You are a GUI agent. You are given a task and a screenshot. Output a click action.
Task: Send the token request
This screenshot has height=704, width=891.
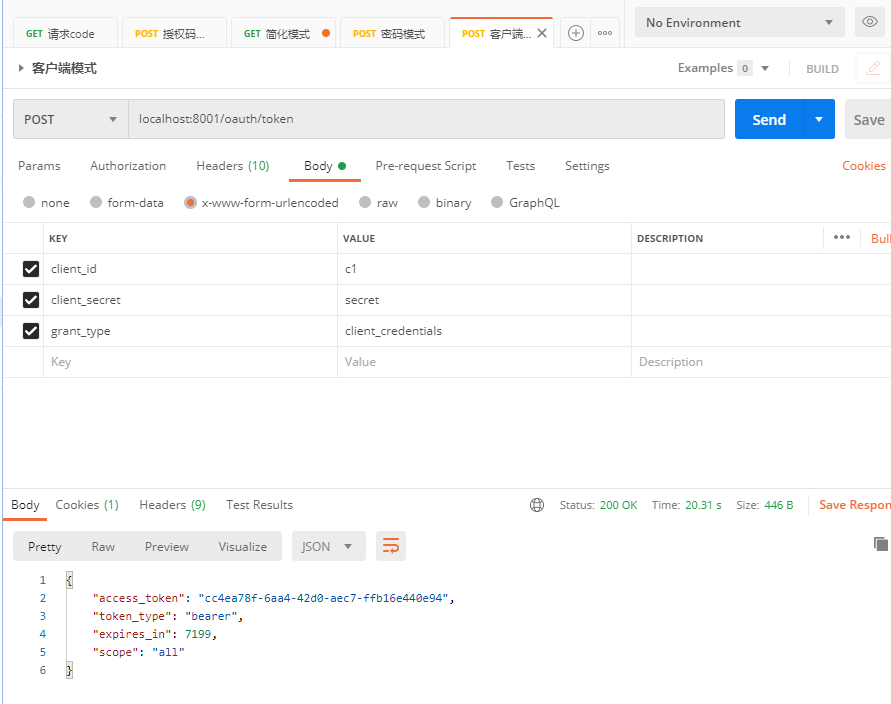point(768,118)
